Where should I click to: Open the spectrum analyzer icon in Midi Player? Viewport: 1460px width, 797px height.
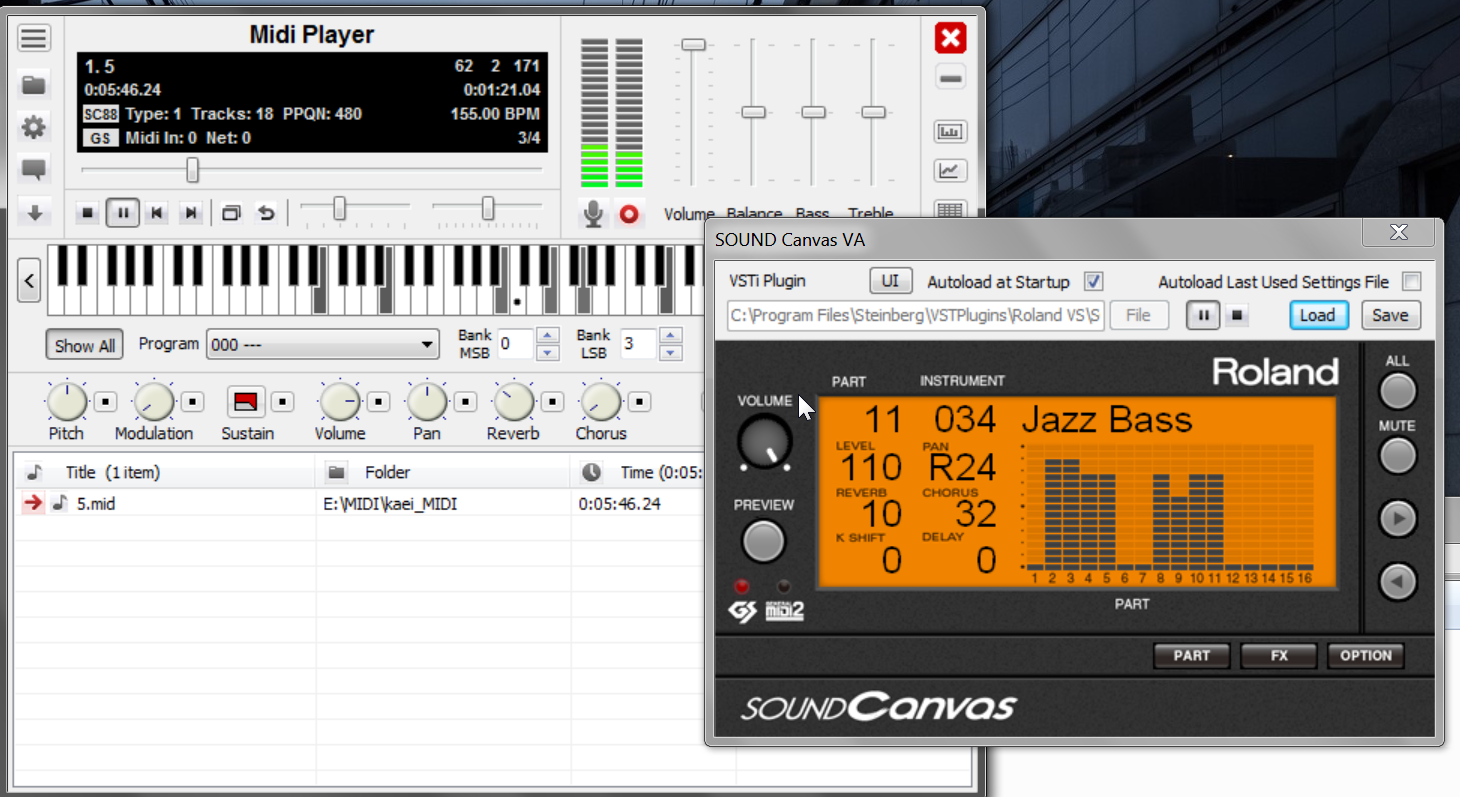coord(950,131)
